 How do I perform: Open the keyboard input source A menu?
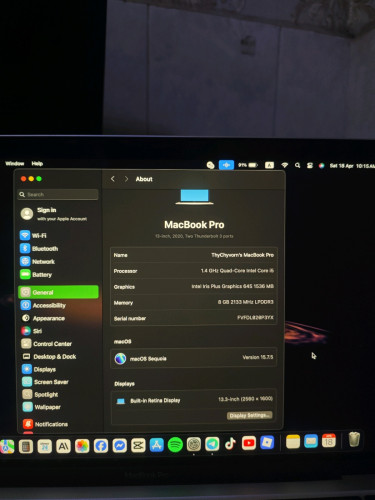coord(269,165)
